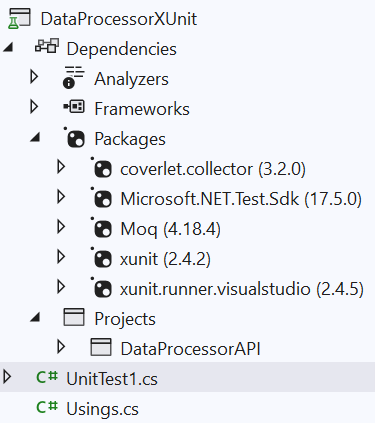
Task: Collapse the Dependencies node
Action: 8,48
